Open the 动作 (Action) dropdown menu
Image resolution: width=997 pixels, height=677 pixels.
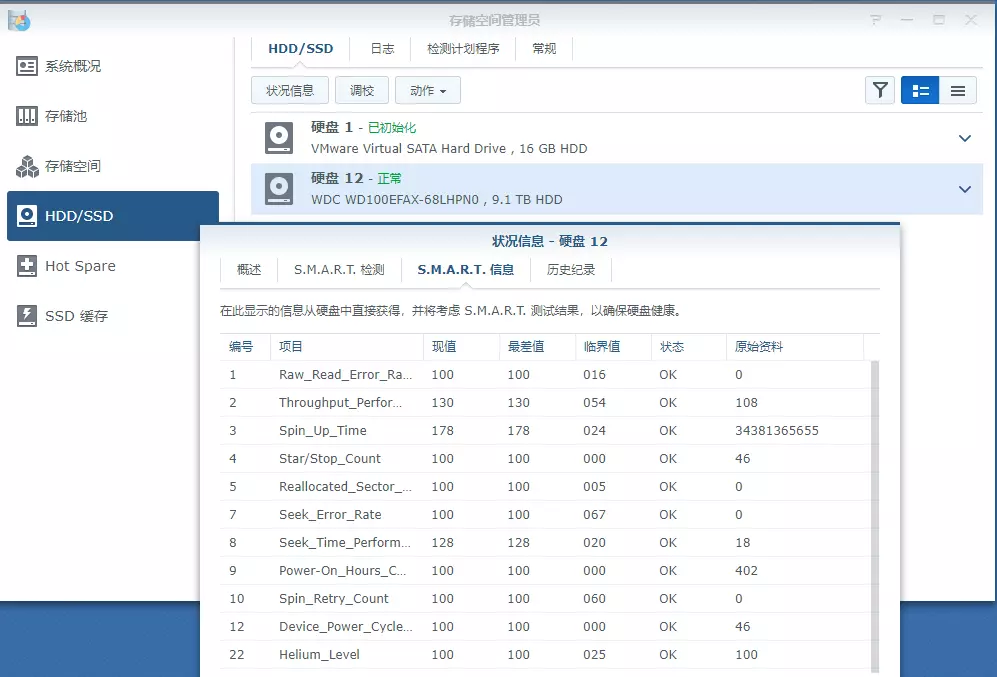pos(428,90)
